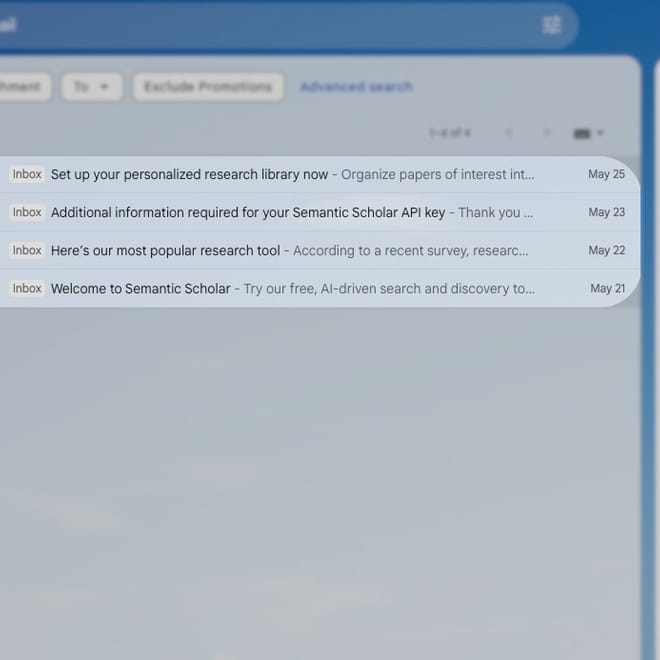Click the May 21 date
Screen dimensions: 660x660
[x=607, y=288]
